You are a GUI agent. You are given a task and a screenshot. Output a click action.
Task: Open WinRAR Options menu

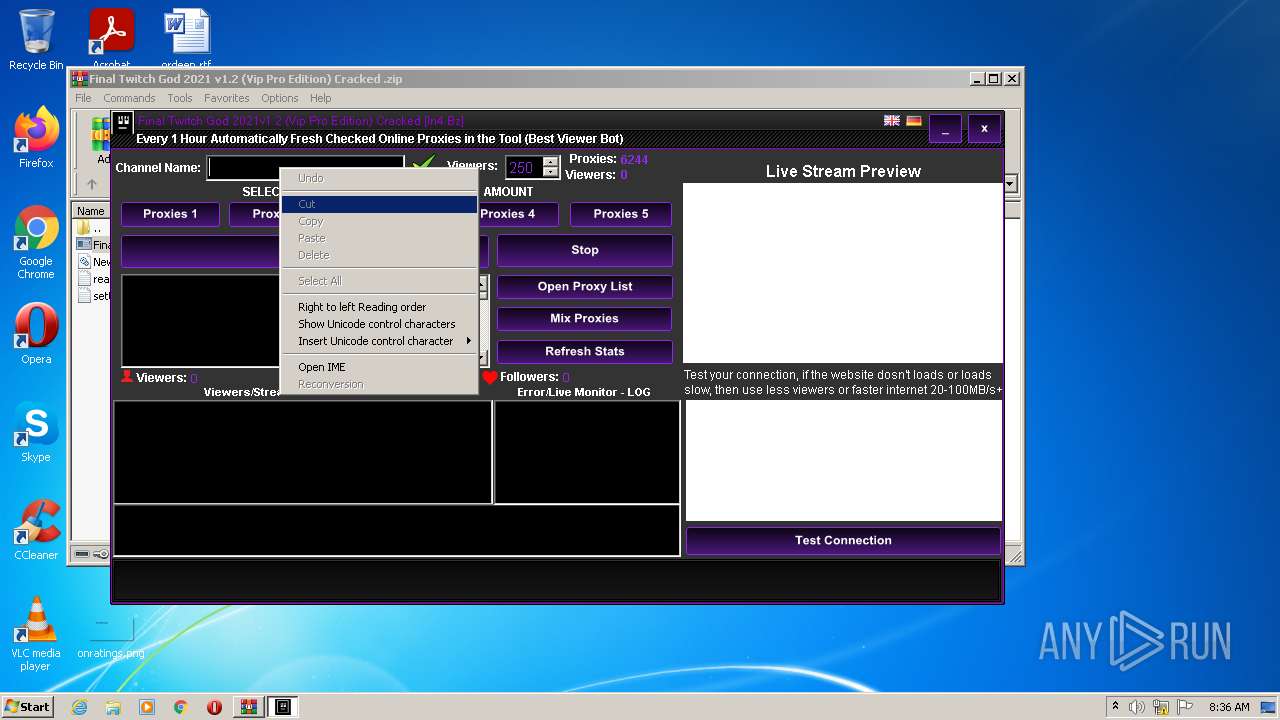coord(280,98)
